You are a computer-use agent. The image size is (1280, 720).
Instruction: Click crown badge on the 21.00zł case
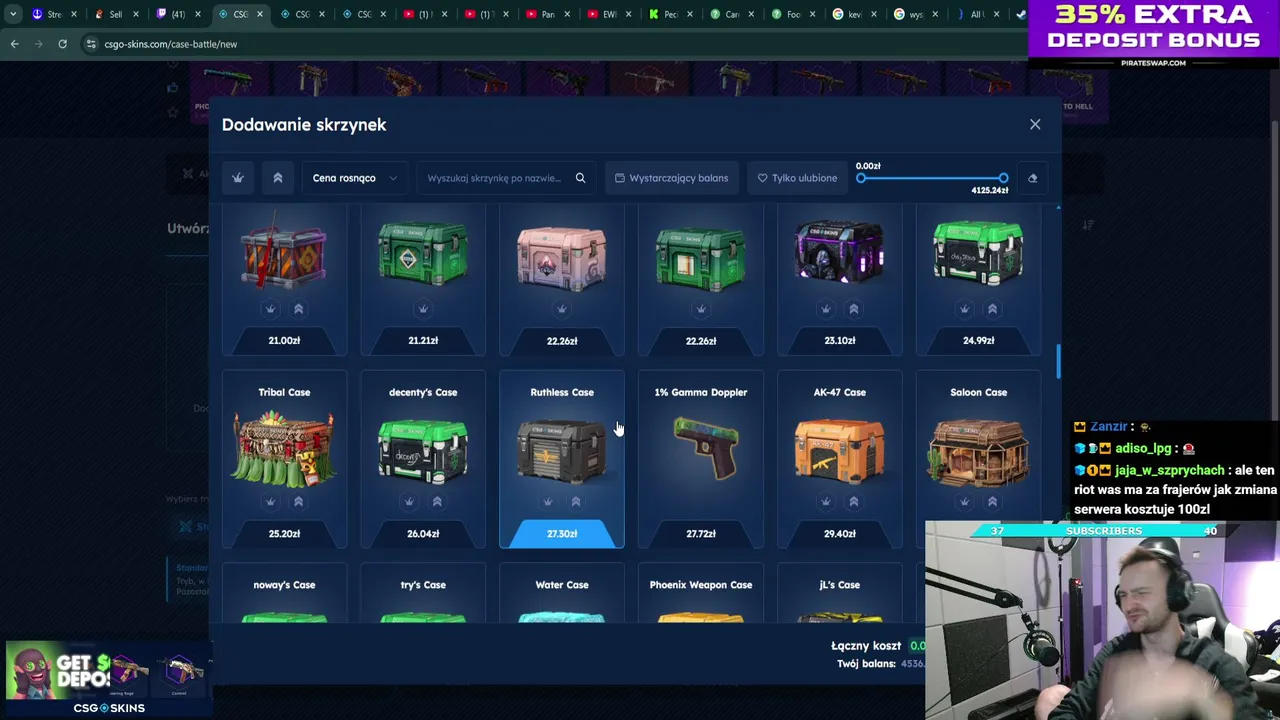click(270, 309)
